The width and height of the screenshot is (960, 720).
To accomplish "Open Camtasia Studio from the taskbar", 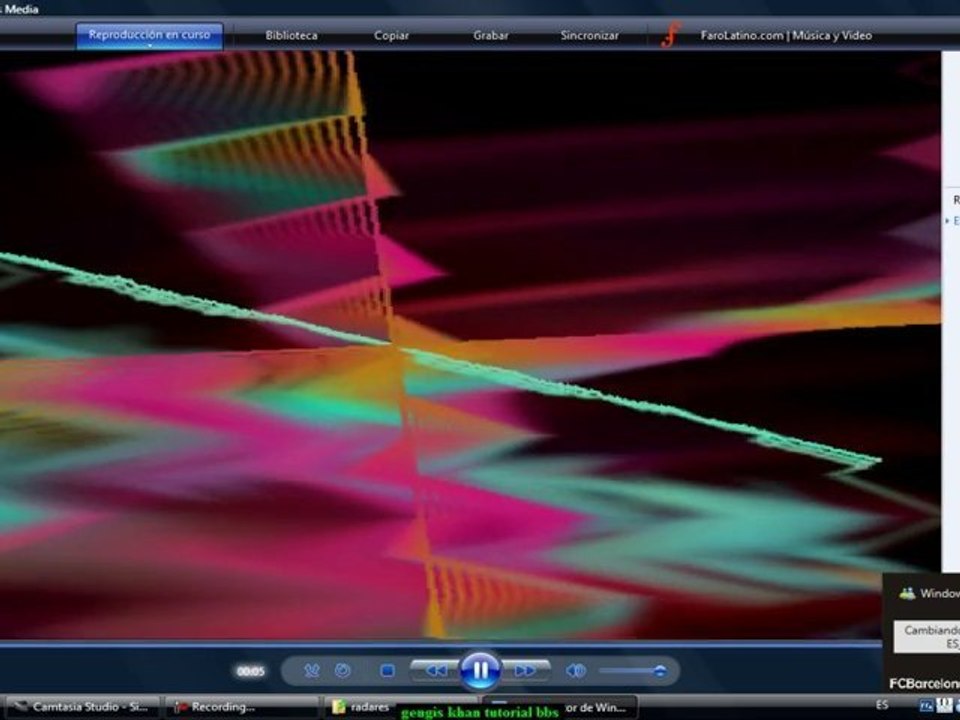I will click(81, 707).
